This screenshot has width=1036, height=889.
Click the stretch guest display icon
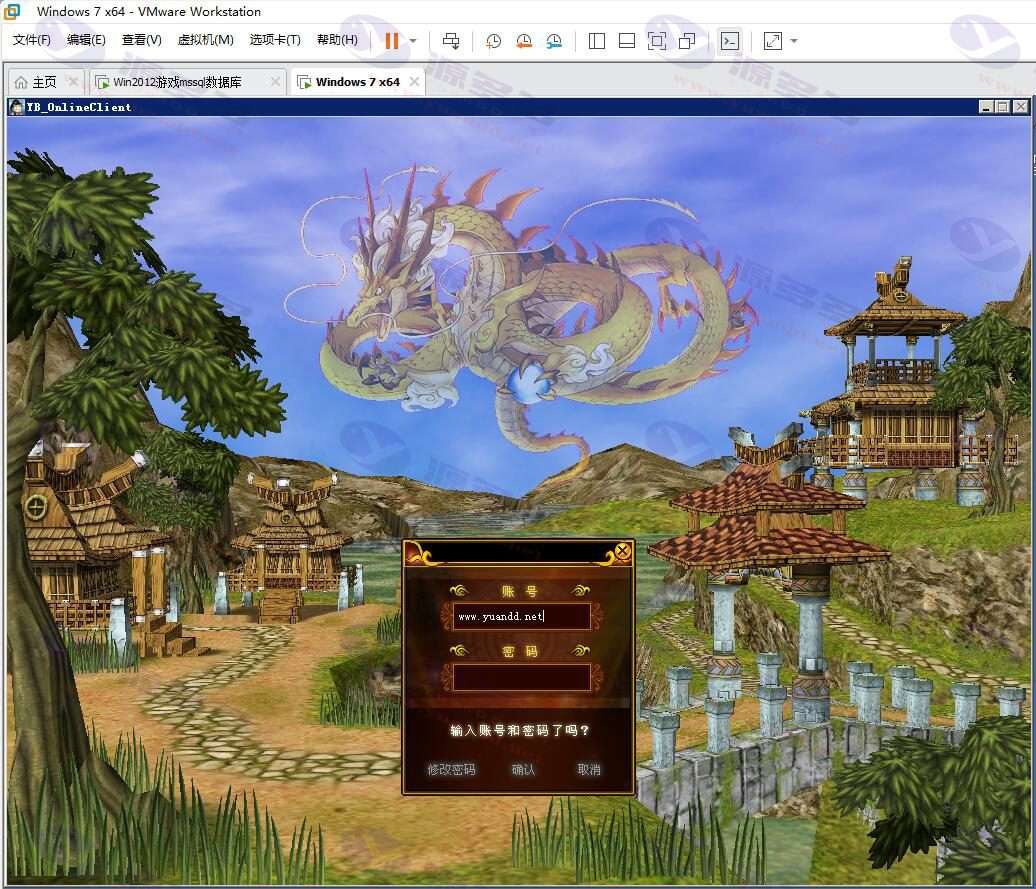(x=772, y=41)
